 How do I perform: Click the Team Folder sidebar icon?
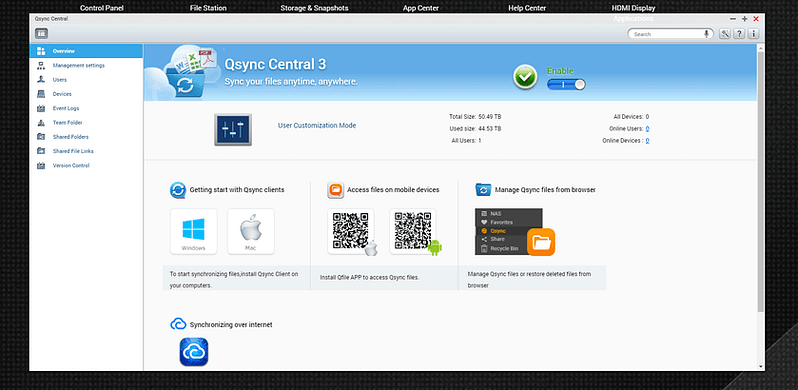click(41, 122)
